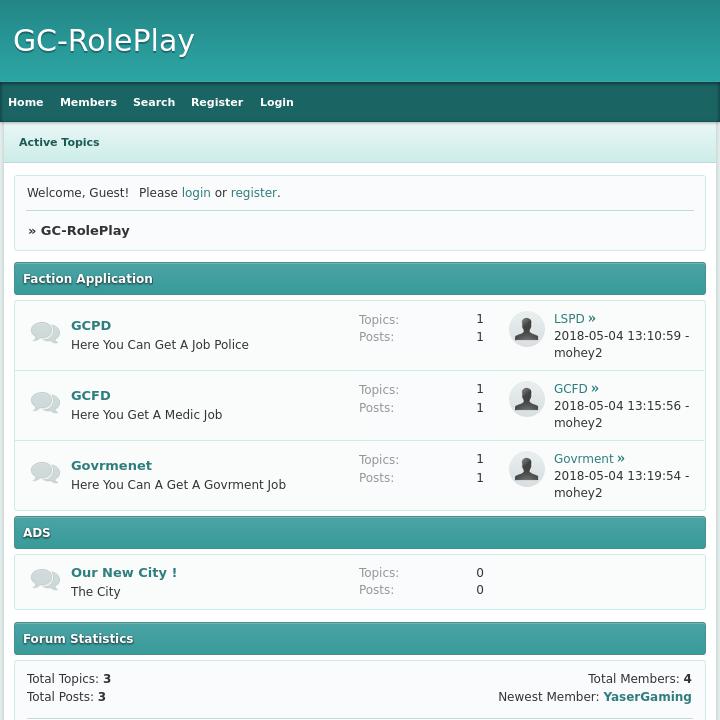Click the avatar beside the GCFD post

(527, 399)
